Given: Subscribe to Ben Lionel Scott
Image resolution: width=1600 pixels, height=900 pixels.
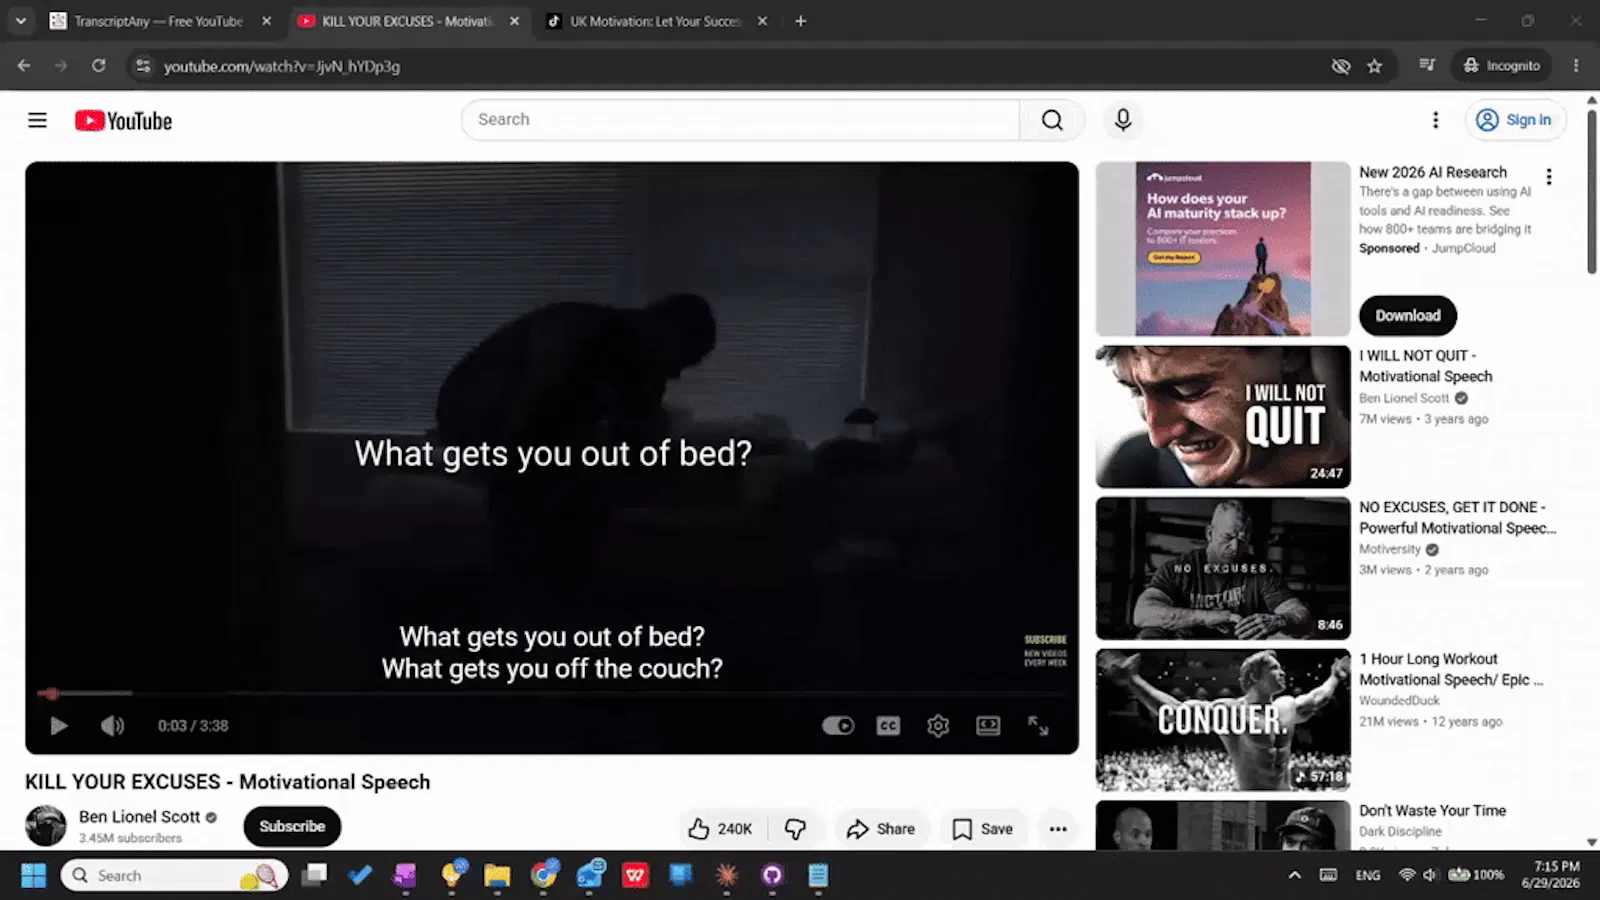Looking at the screenshot, I should pyautogui.click(x=292, y=826).
